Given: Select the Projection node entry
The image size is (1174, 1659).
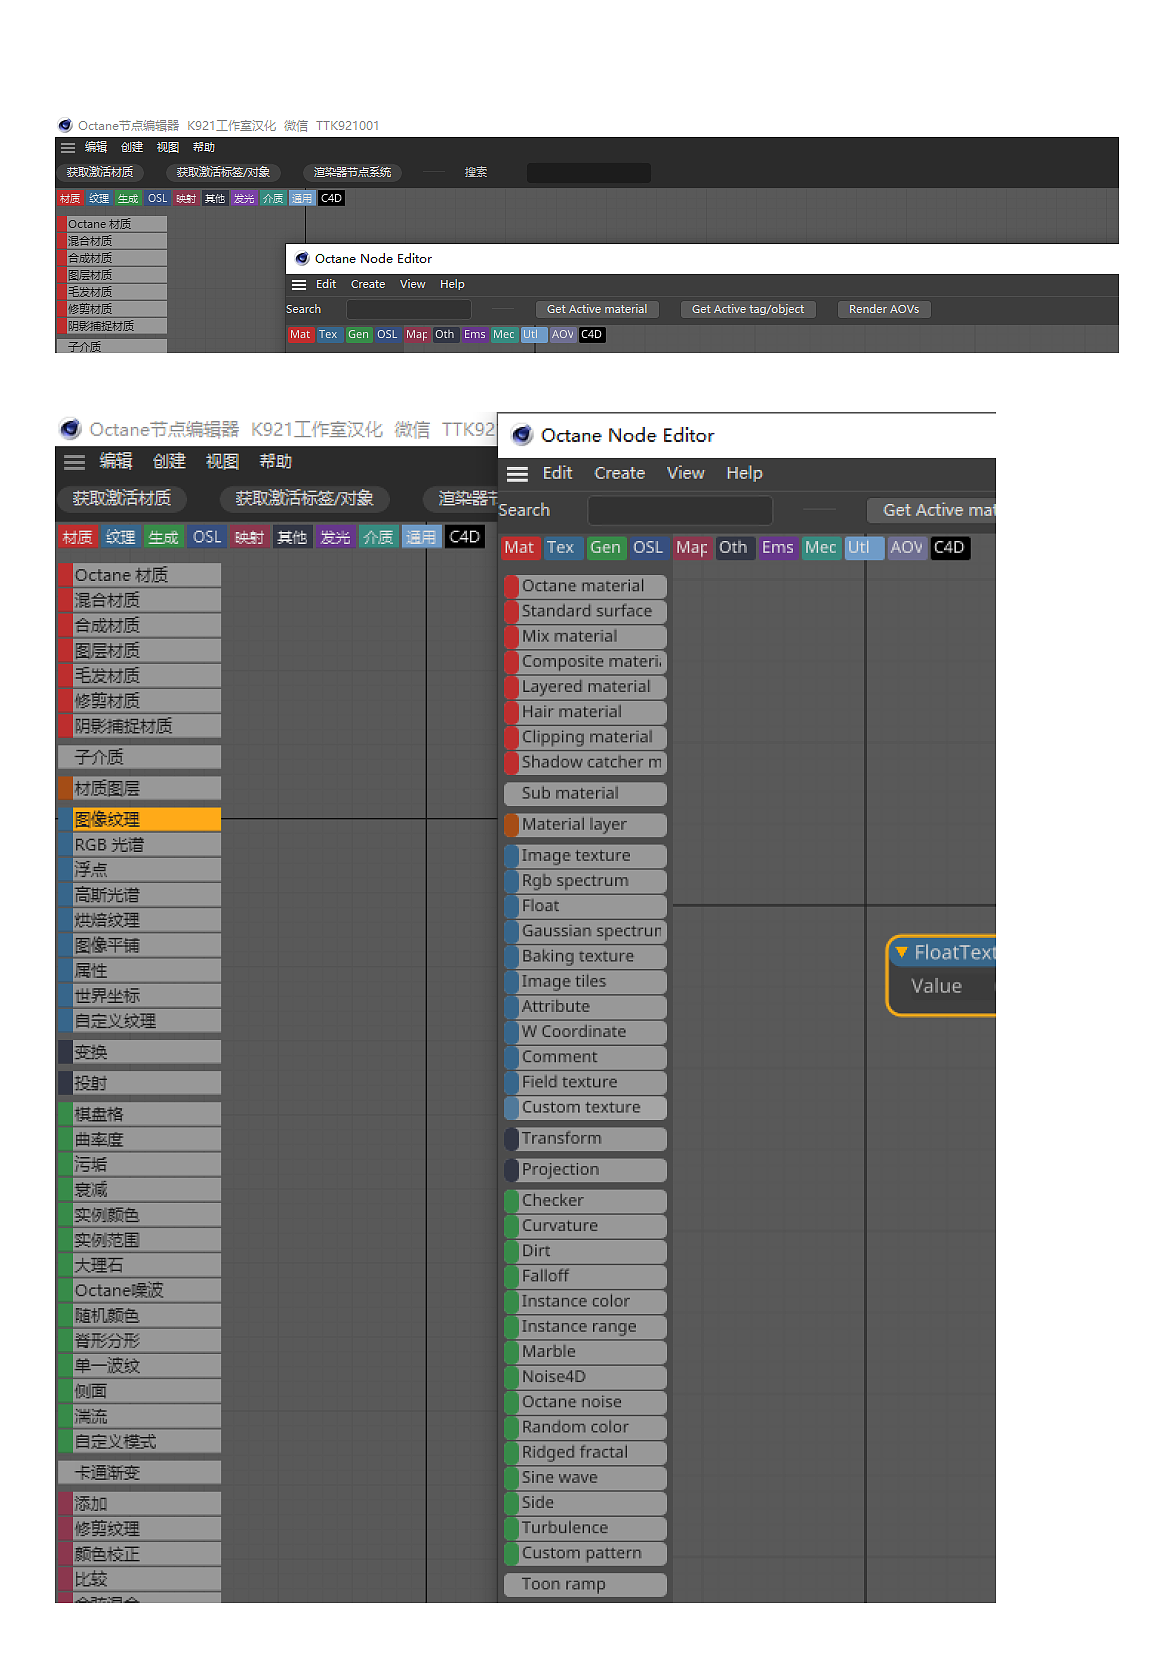Looking at the screenshot, I should (585, 1169).
